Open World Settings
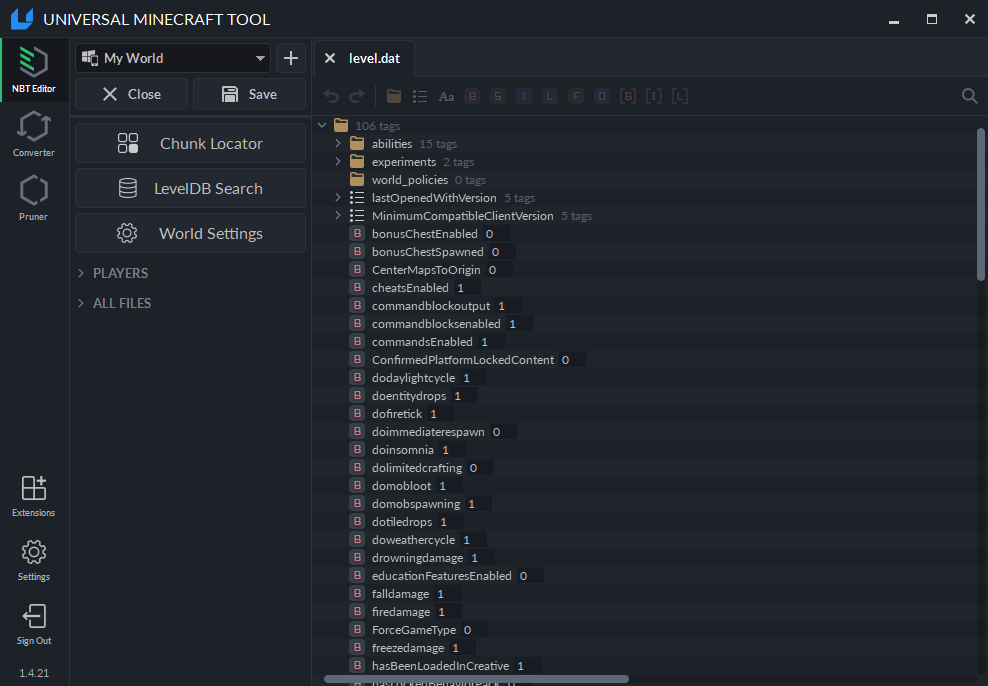Screen dimensions: 988x686 click(190, 233)
